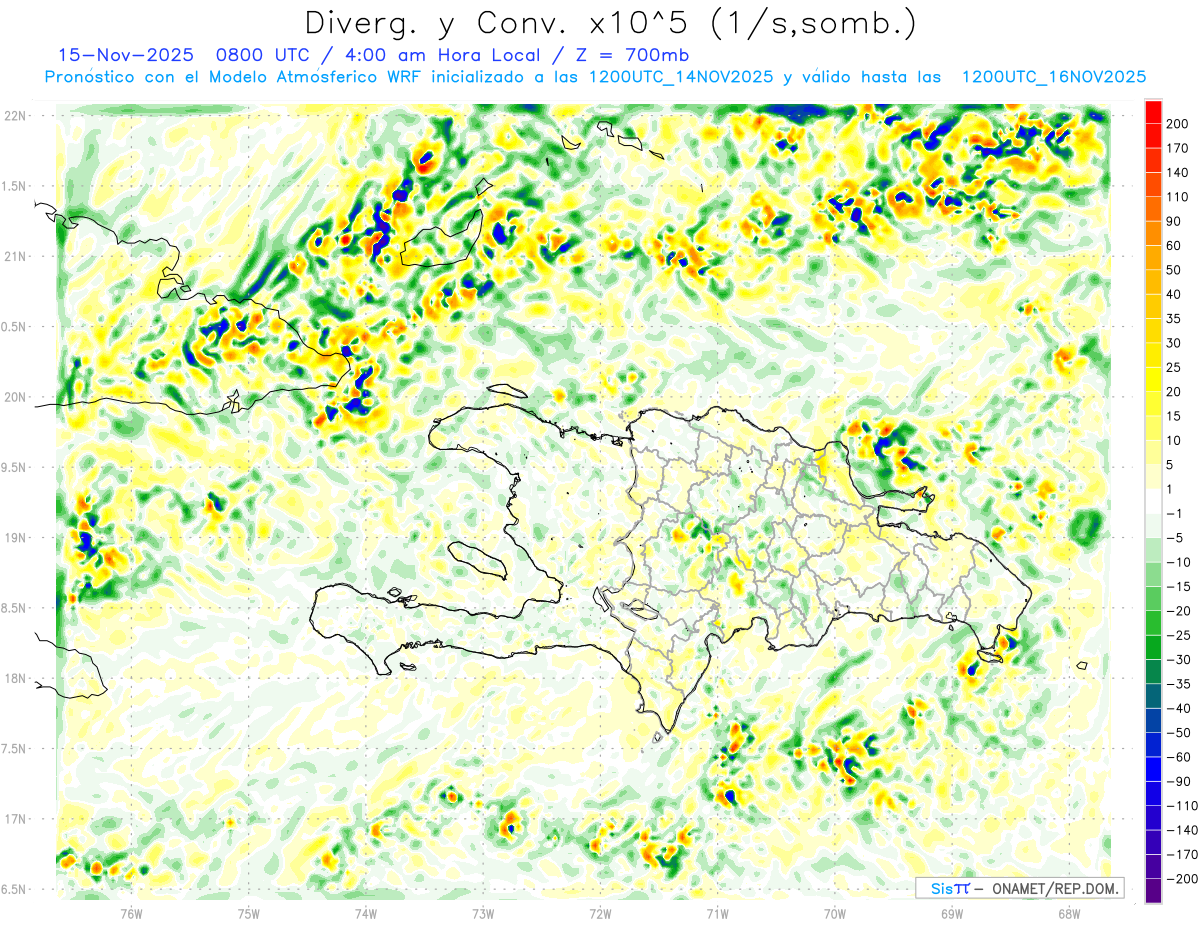Screen dimensions: 1200x927
Task: Click the latitude label "0.5N"
Action: 15,327
